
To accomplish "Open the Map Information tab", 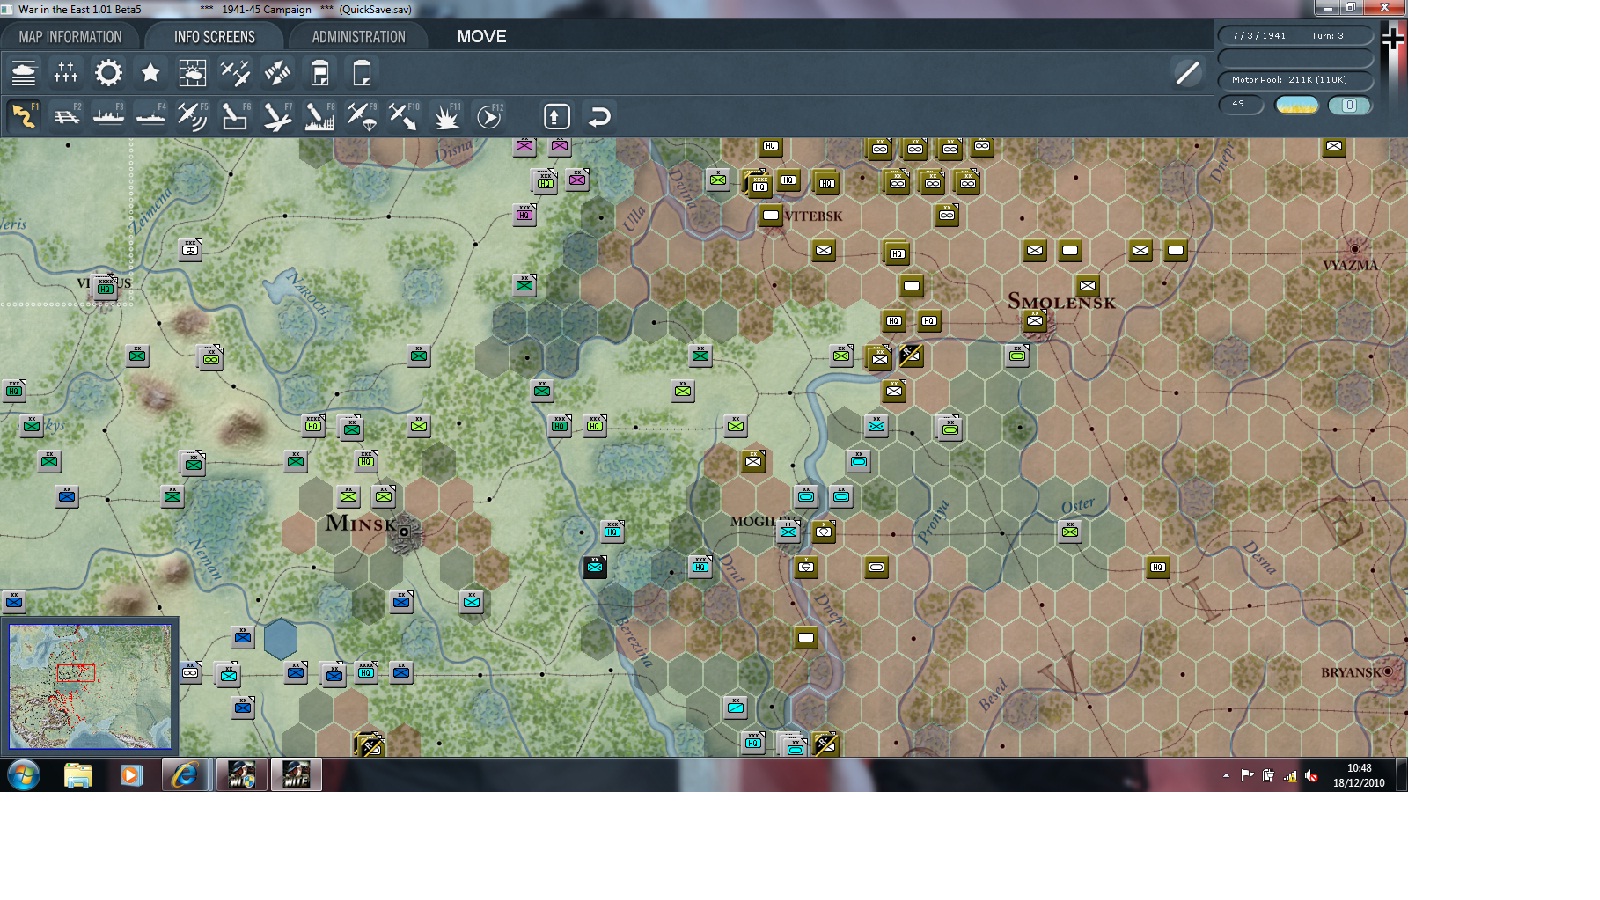I will tap(70, 37).
